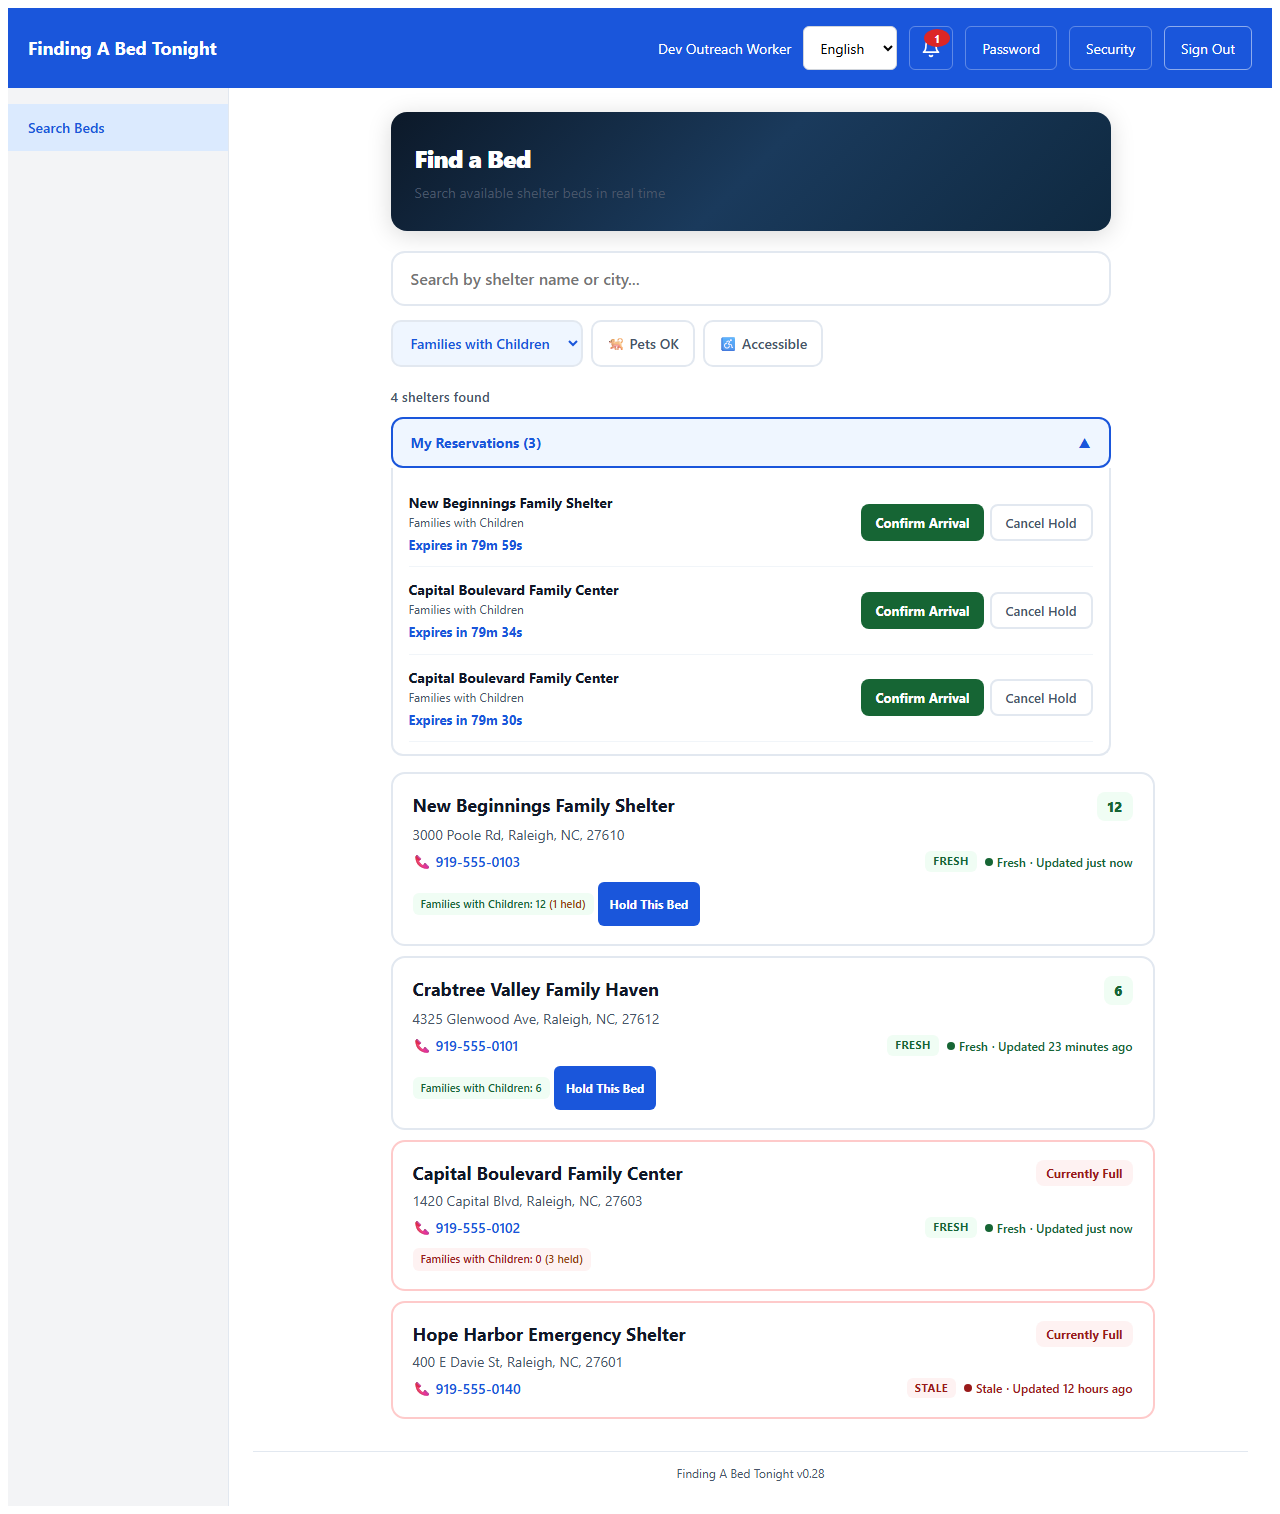Screen dimensions: 1280x1514
Task: Call 919-555-0140 phone number link
Action: pos(478,1389)
